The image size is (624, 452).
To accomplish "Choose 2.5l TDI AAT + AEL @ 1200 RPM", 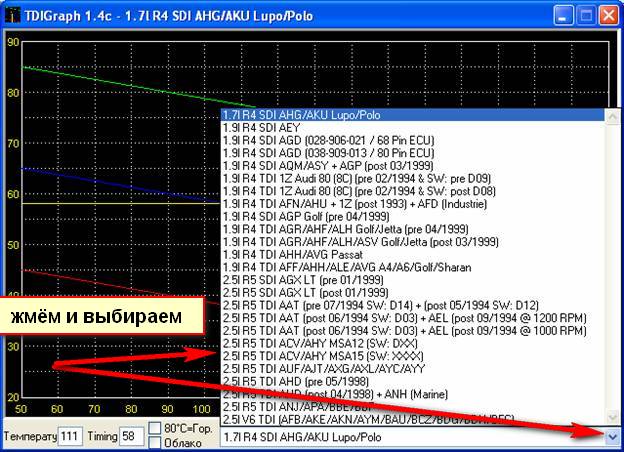I will (412, 318).
